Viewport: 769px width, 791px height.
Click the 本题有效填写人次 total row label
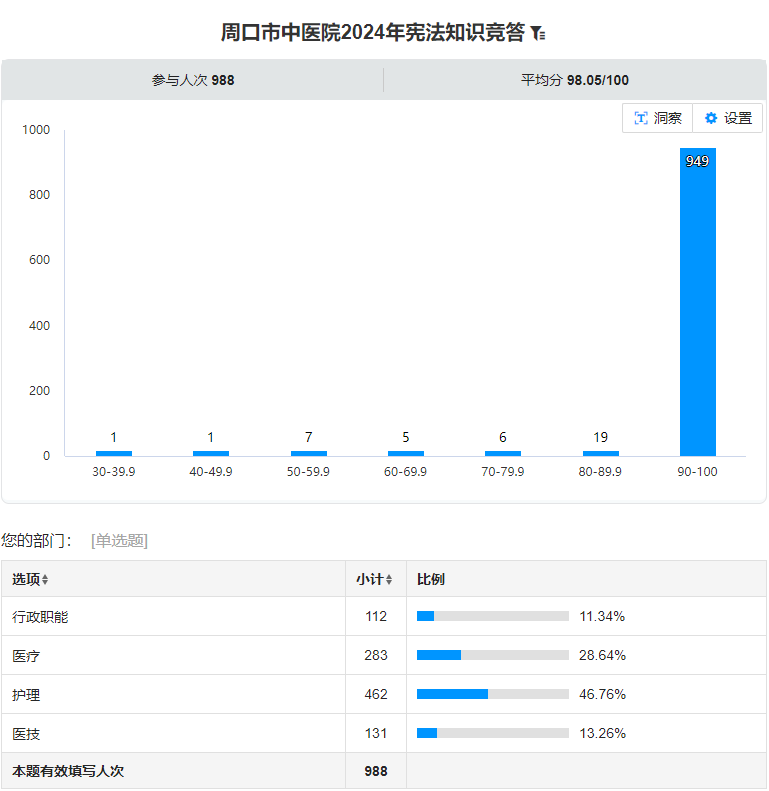tap(68, 771)
